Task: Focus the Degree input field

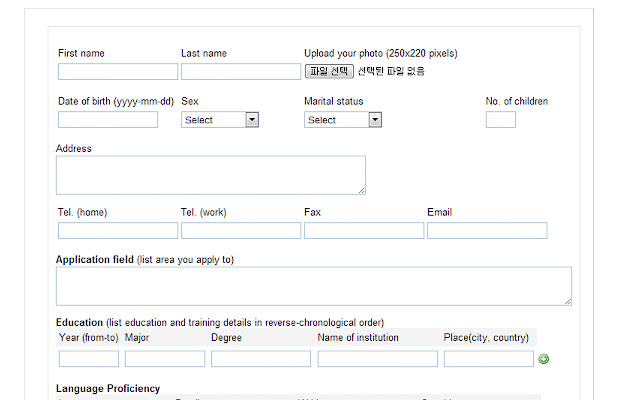Action: (x=260, y=359)
